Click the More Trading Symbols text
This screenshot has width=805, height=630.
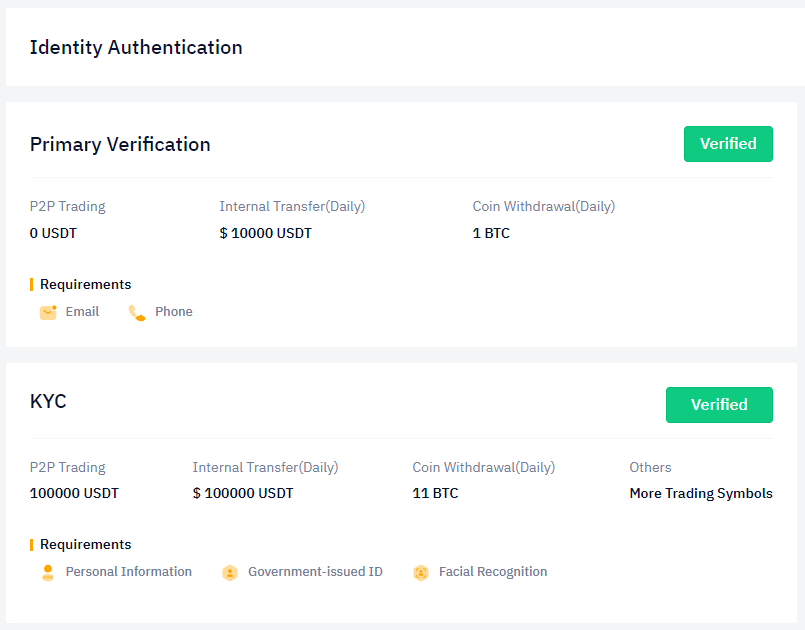point(700,493)
